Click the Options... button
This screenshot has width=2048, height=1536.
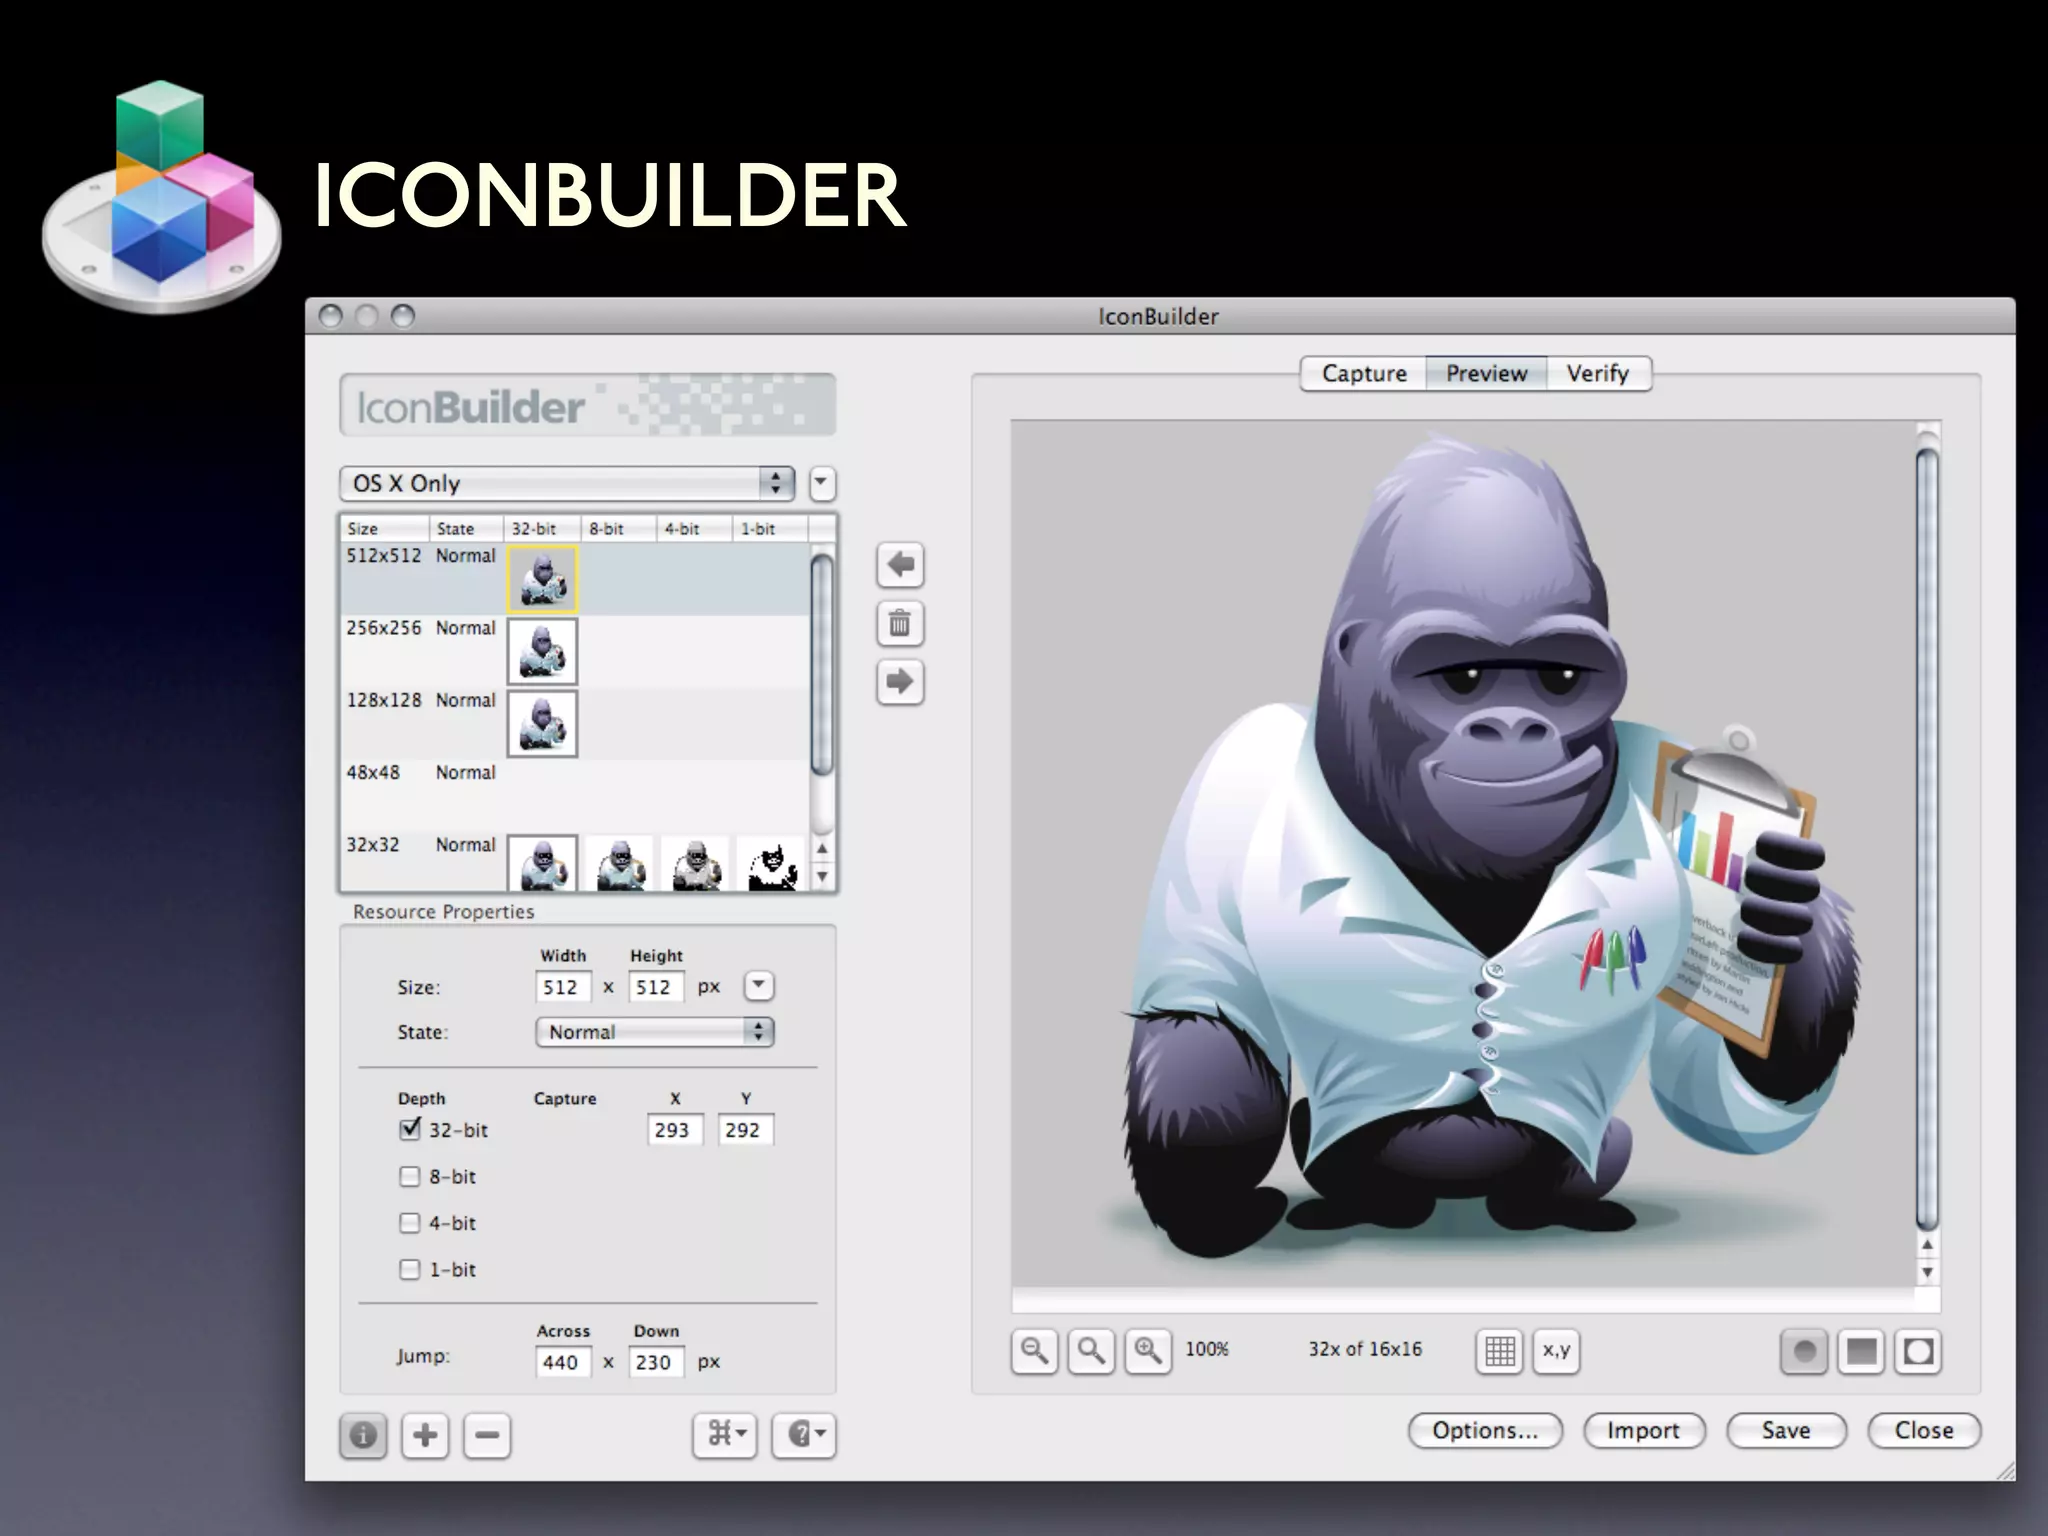point(1485,1431)
